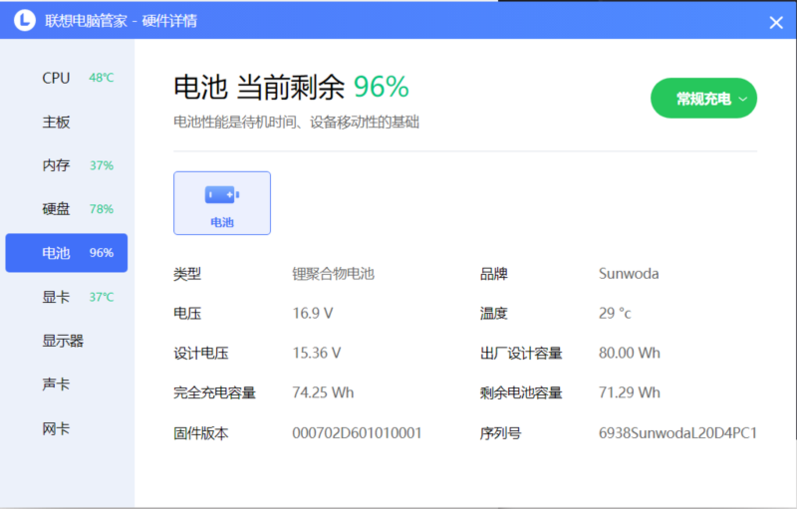Click the 29 °c temperature reading
Image resolution: width=797 pixels, height=509 pixels.
point(615,313)
